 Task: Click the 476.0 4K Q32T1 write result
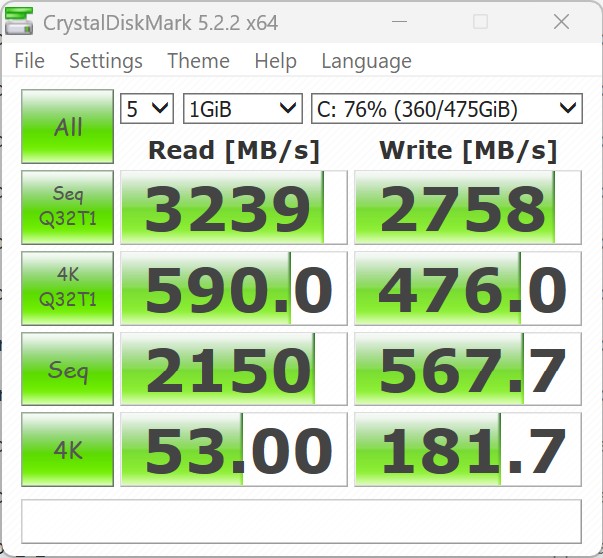pyautogui.click(x=468, y=288)
